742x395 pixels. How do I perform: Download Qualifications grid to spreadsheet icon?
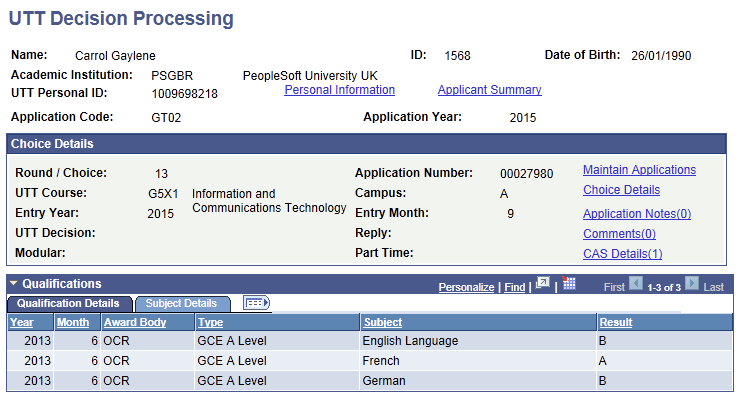tap(568, 283)
